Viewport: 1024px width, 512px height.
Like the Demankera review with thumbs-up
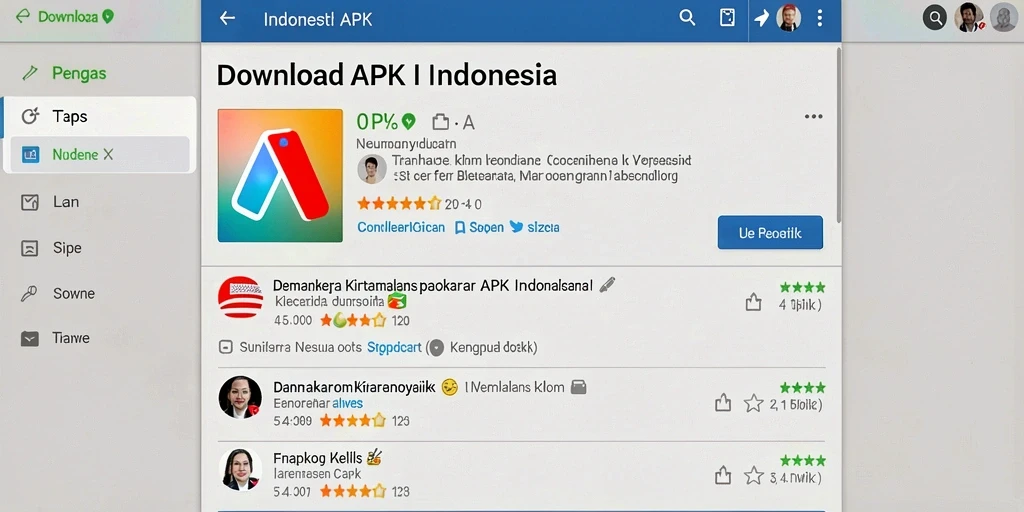pyautogui.click(x=754, y=302)
